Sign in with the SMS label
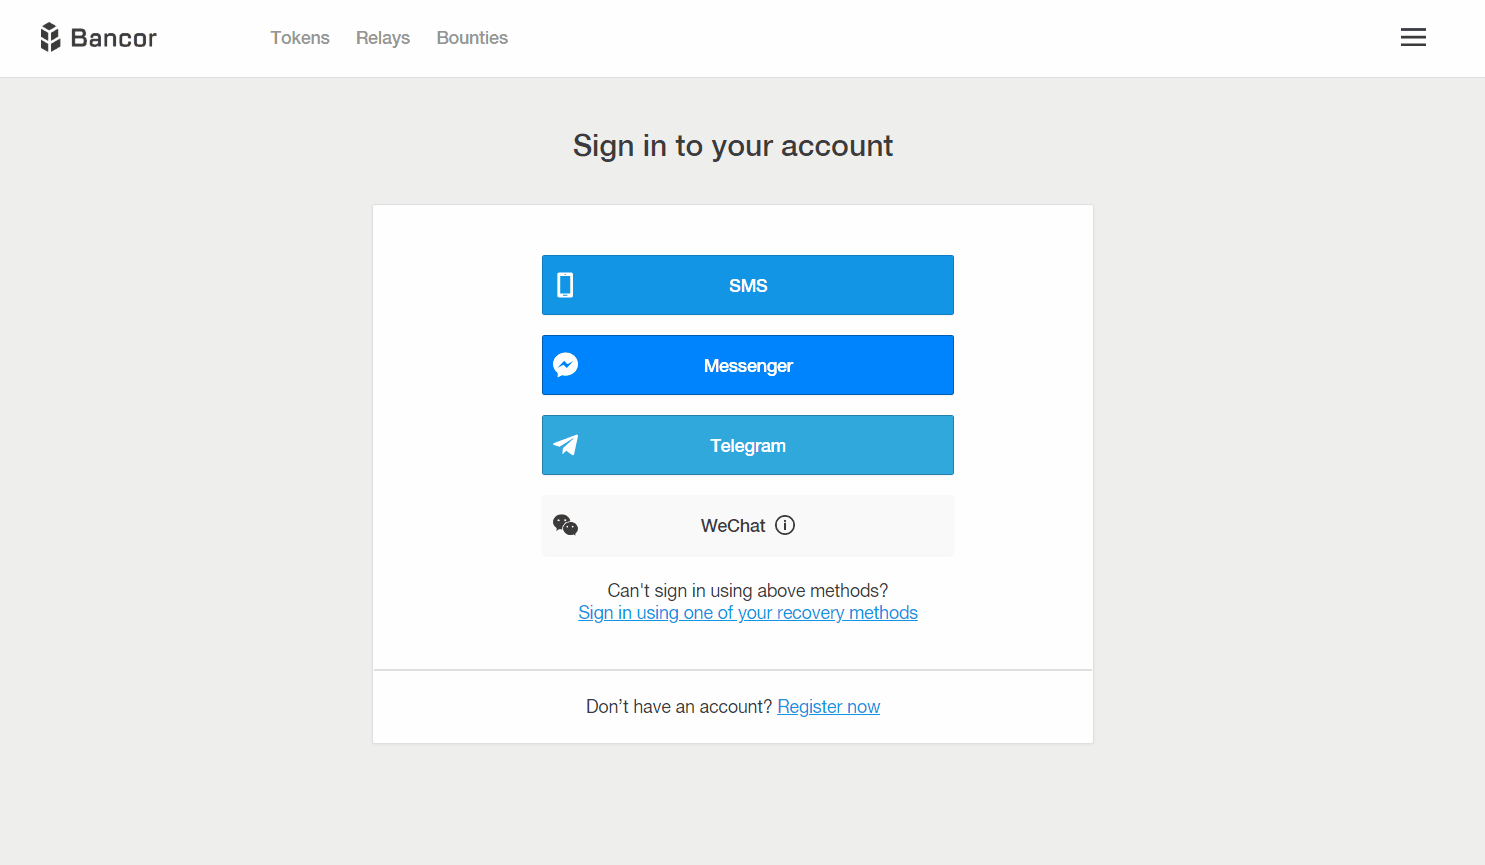The width and height of the screenshot is (1485, 865). point(748,286)
